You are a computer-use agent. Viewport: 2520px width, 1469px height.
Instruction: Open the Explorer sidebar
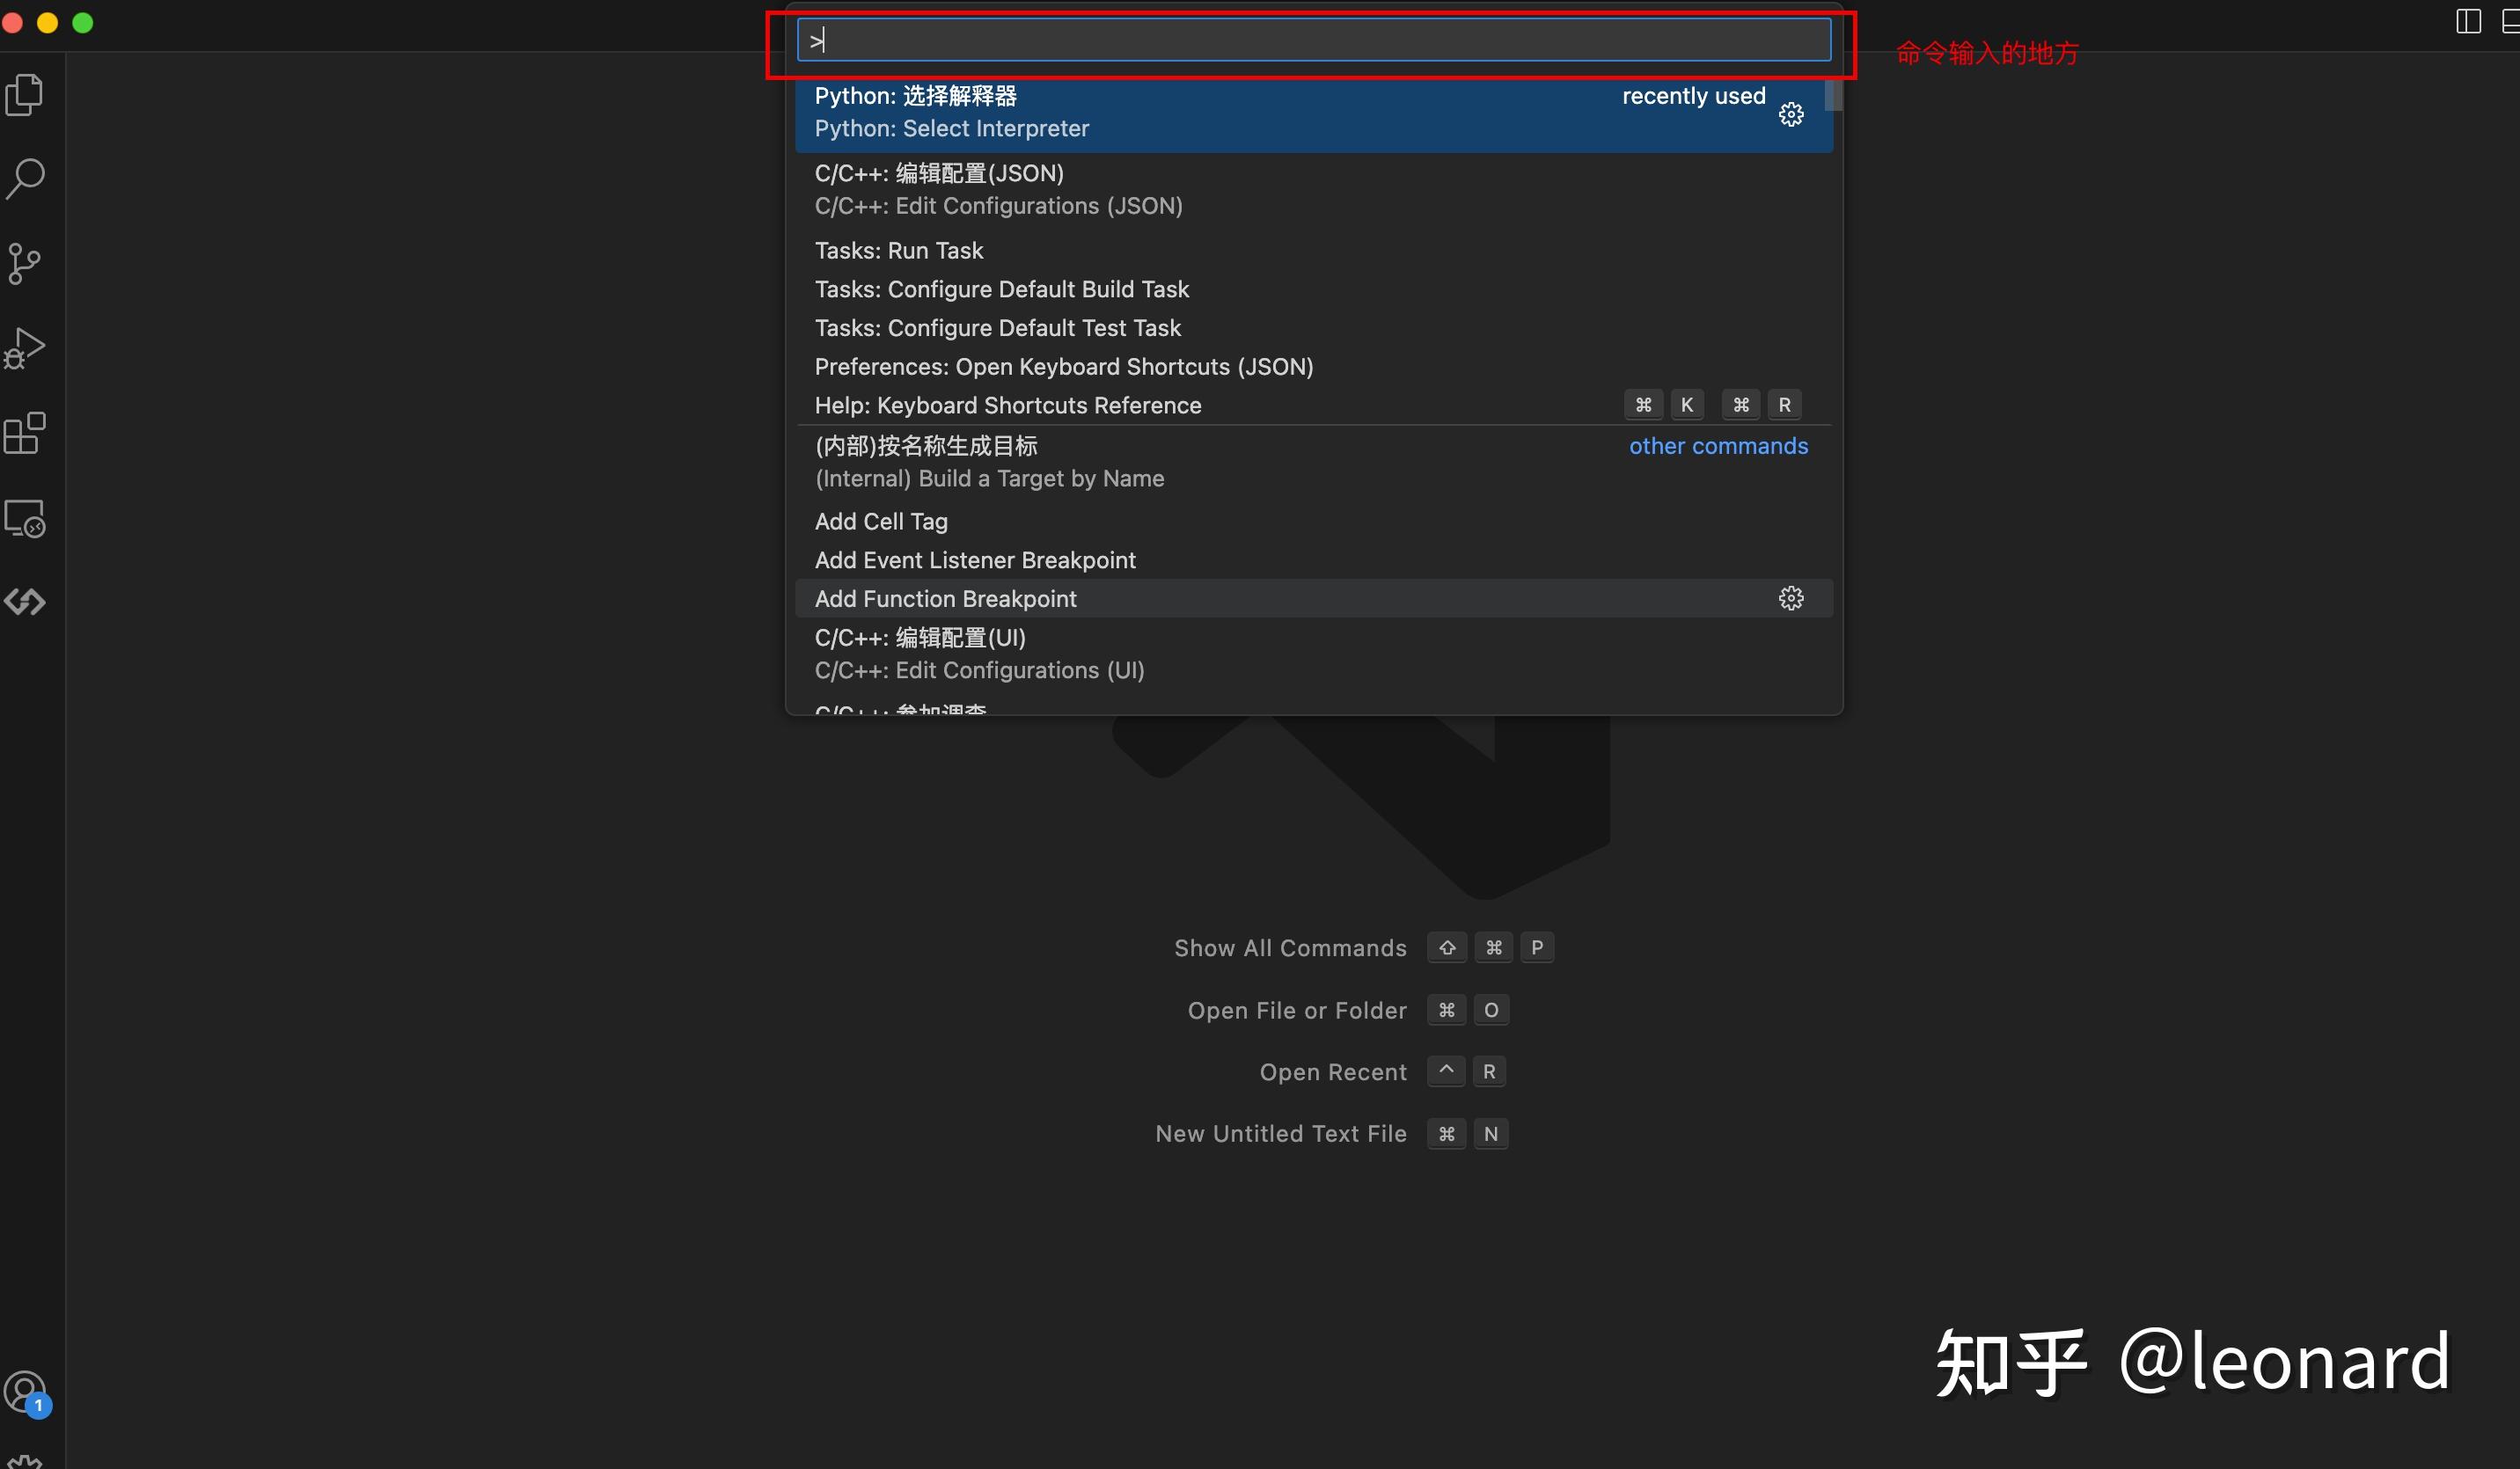click(x=25, y=93)
